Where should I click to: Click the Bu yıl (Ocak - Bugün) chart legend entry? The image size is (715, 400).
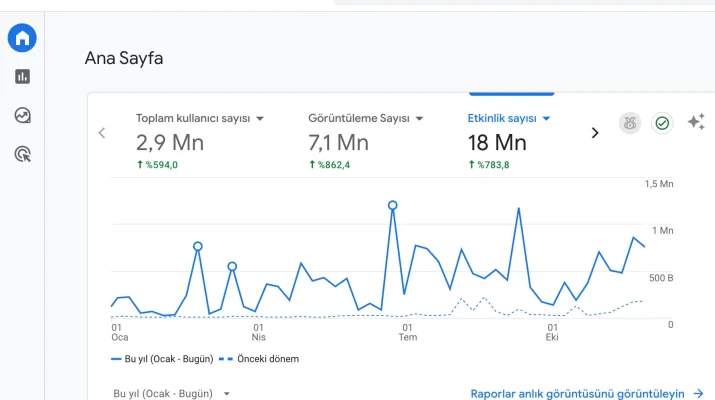click(161, 358)
